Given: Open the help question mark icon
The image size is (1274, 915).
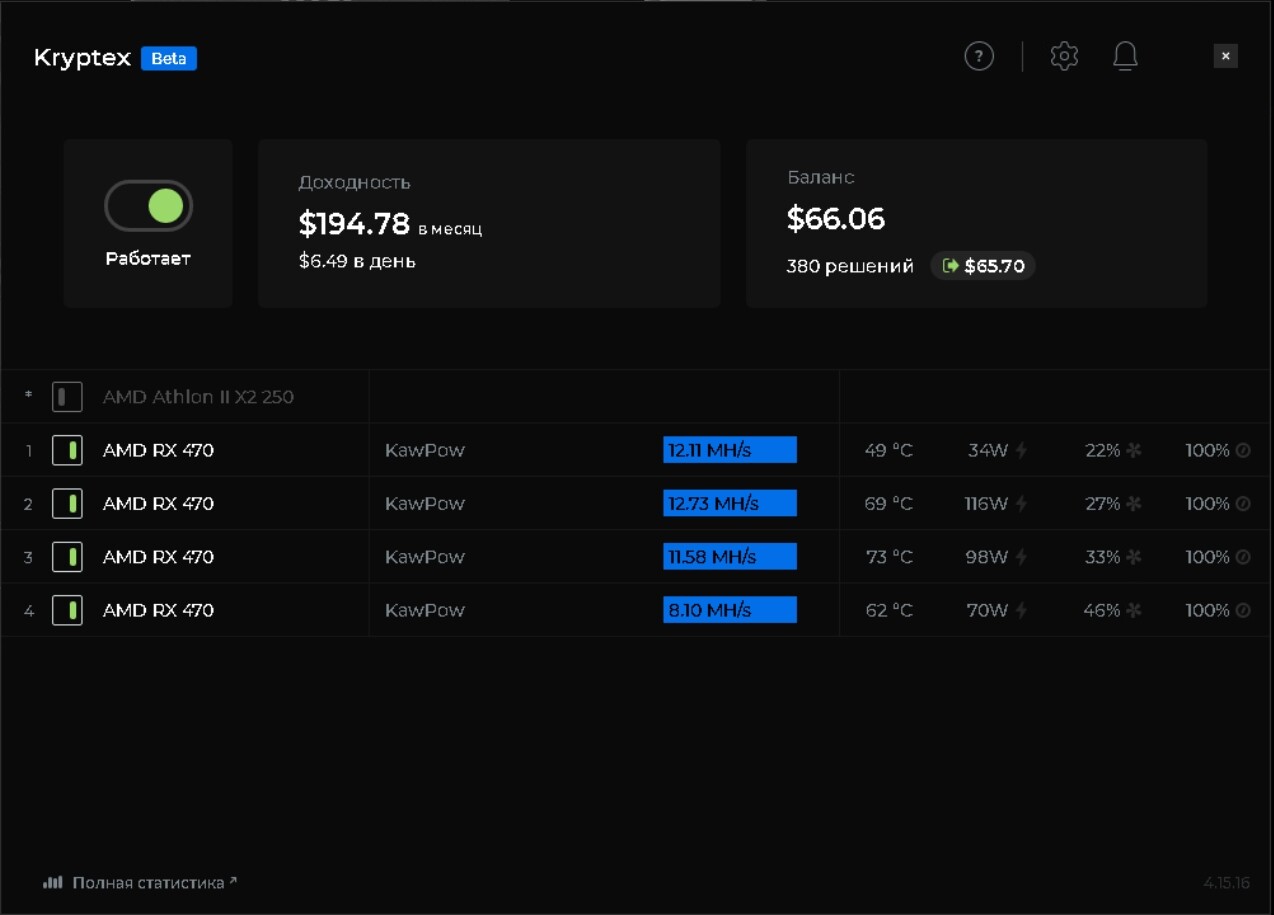Looking at the screenshot, I should (x=979, y=56).
